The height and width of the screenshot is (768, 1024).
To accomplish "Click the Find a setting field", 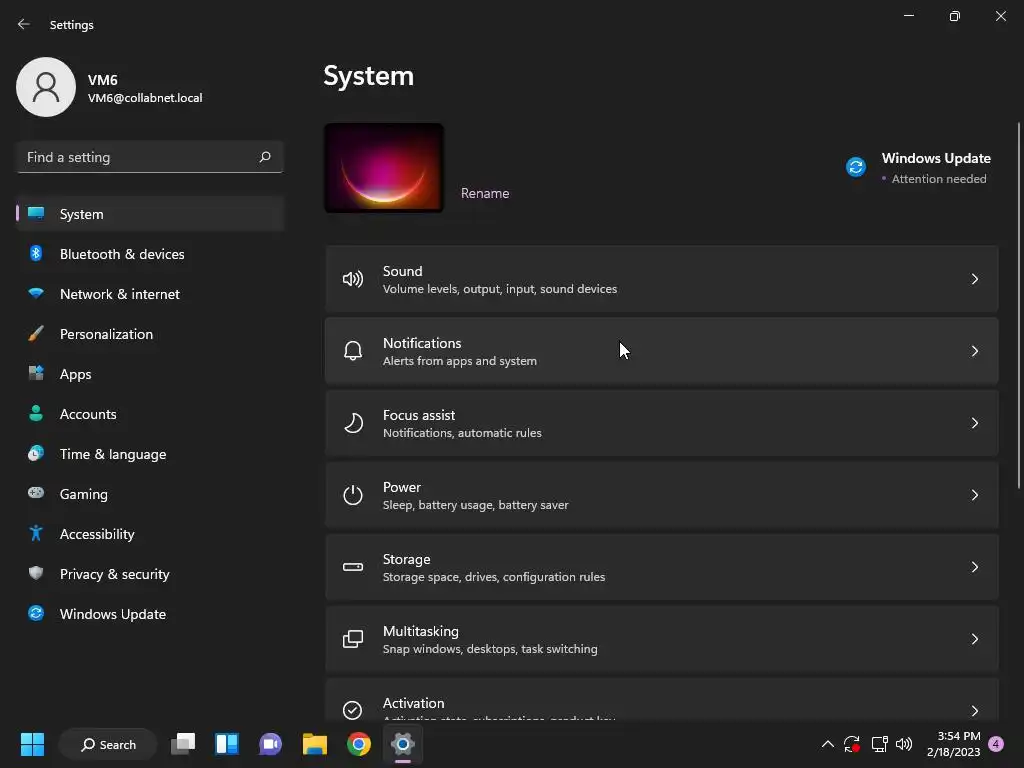I will pos(150,157).
